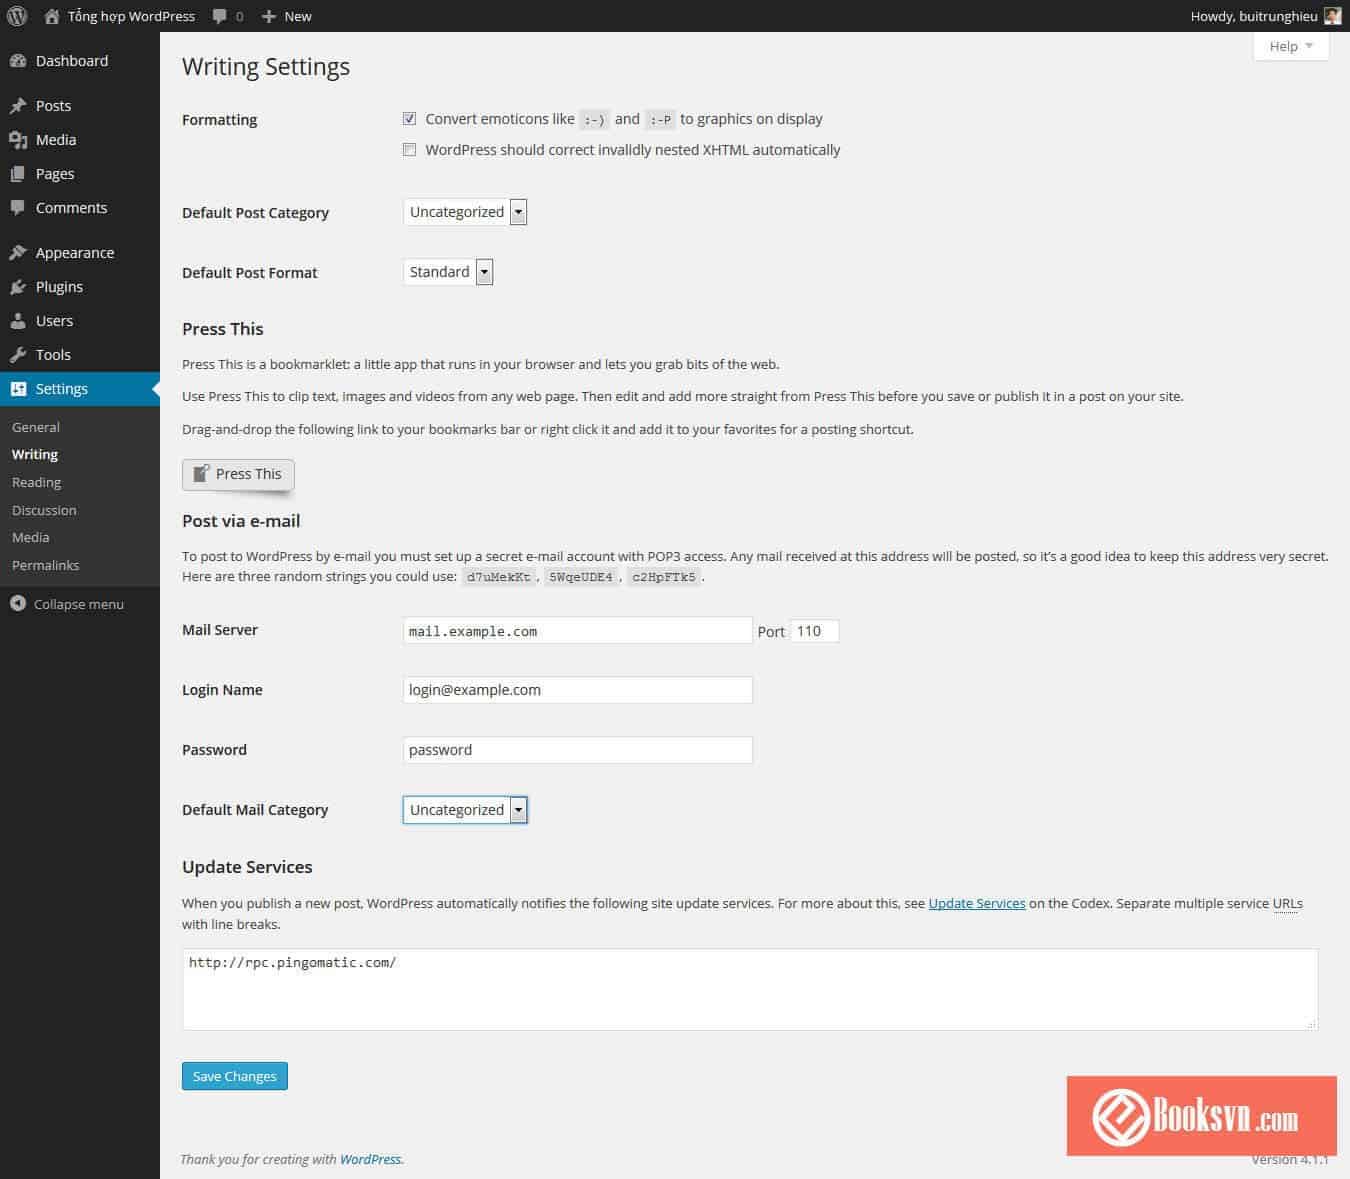This screenshot has width=1350, height=1179.
Task: Click the Appearance paintbrush icon
Action: [x=18, y=253]
